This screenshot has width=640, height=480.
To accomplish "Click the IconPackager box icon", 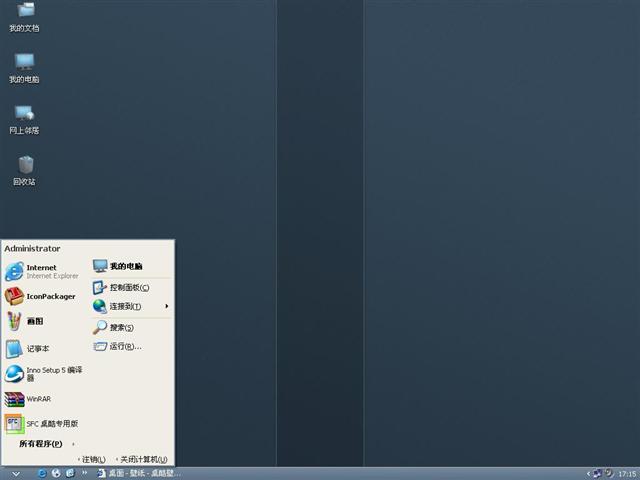I will pyautogui.click(x=14, y=296).
